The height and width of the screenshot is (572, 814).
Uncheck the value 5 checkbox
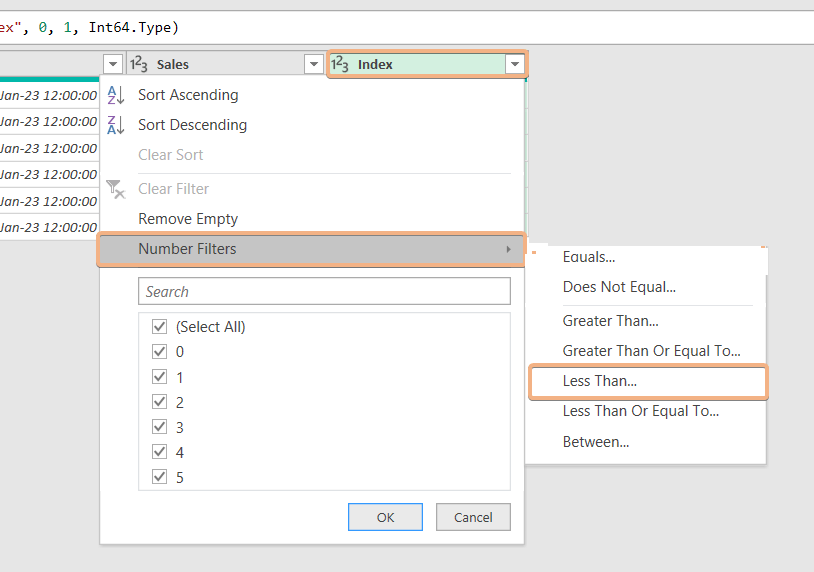click(159, 476)
